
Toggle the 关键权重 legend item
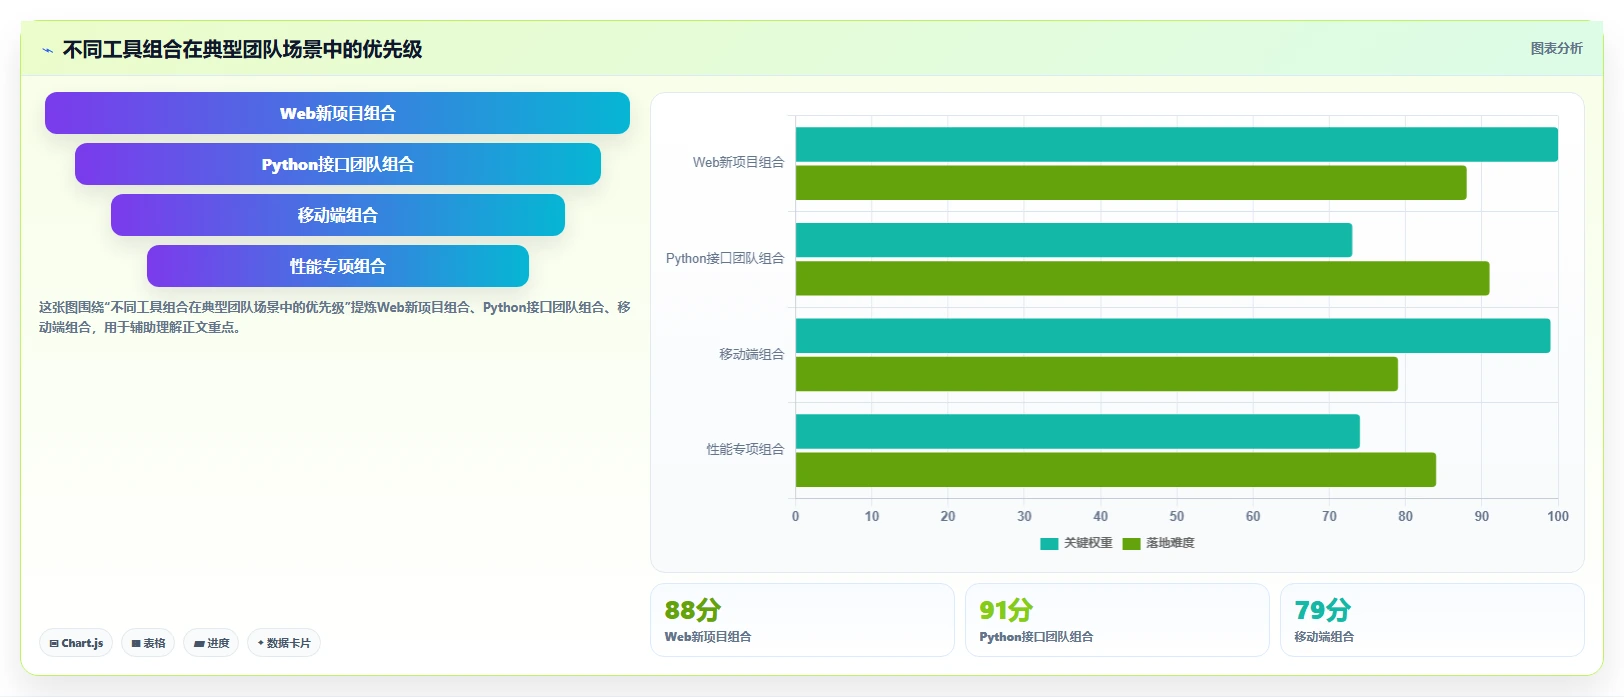[1076, 543]
